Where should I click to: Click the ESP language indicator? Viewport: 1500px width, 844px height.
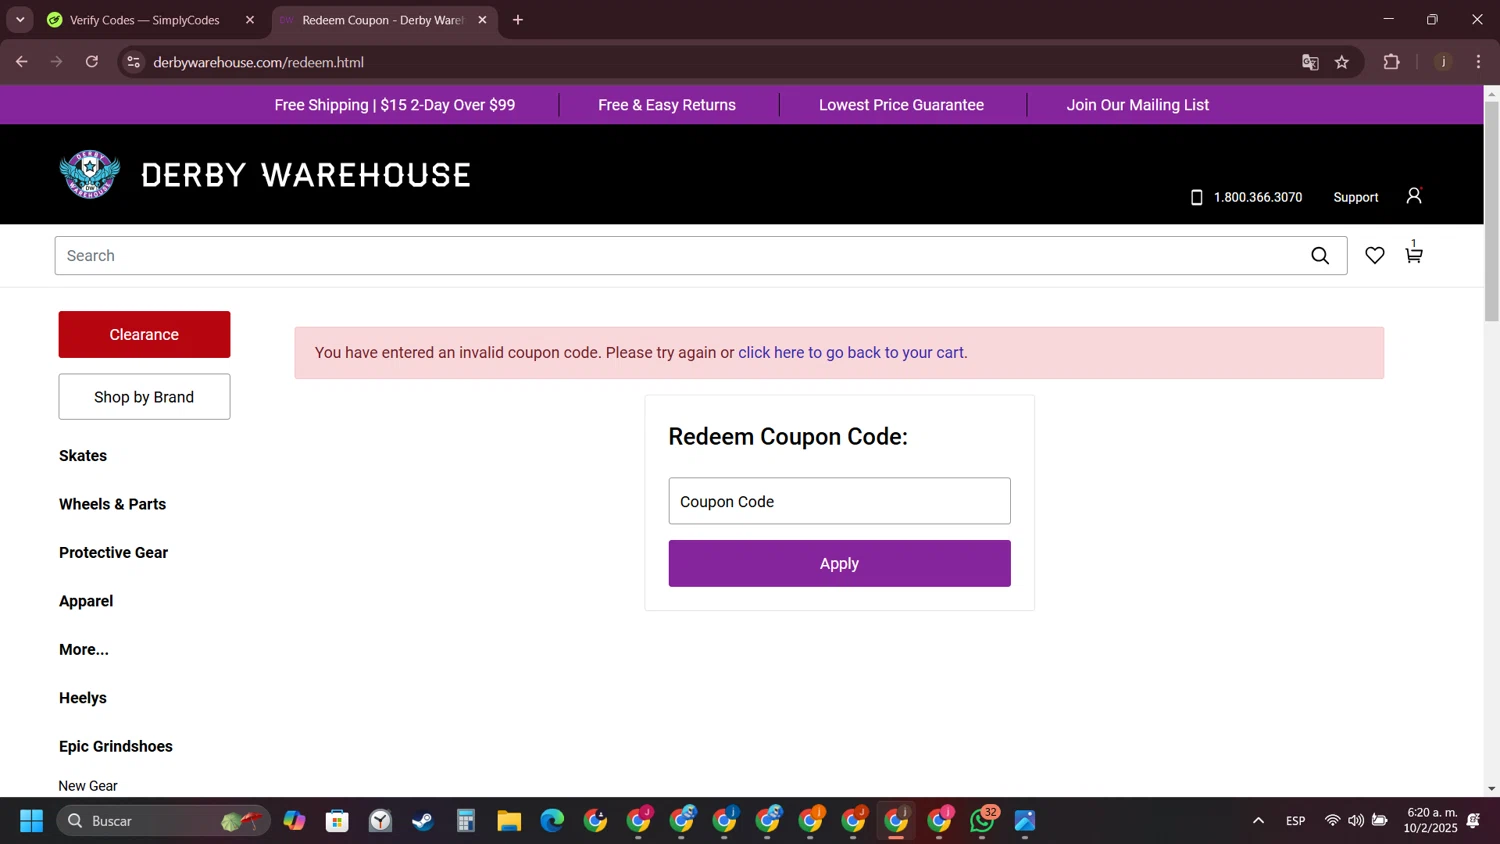(1296, 821)
